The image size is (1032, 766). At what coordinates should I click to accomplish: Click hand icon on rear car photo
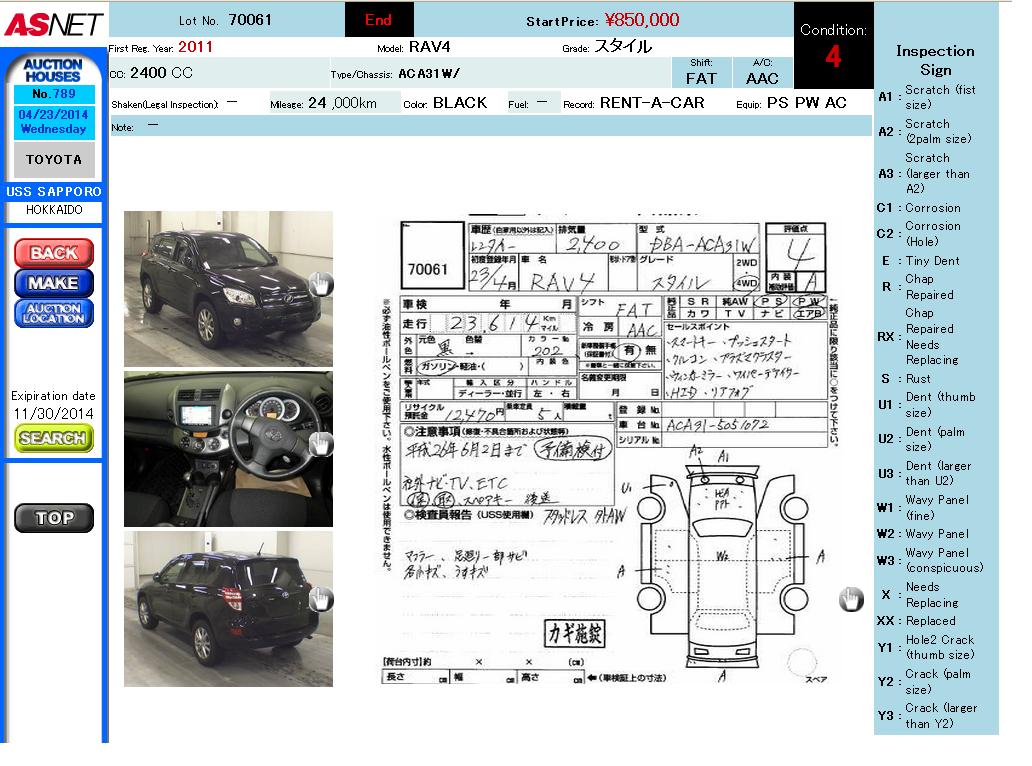tap(320, 598)
